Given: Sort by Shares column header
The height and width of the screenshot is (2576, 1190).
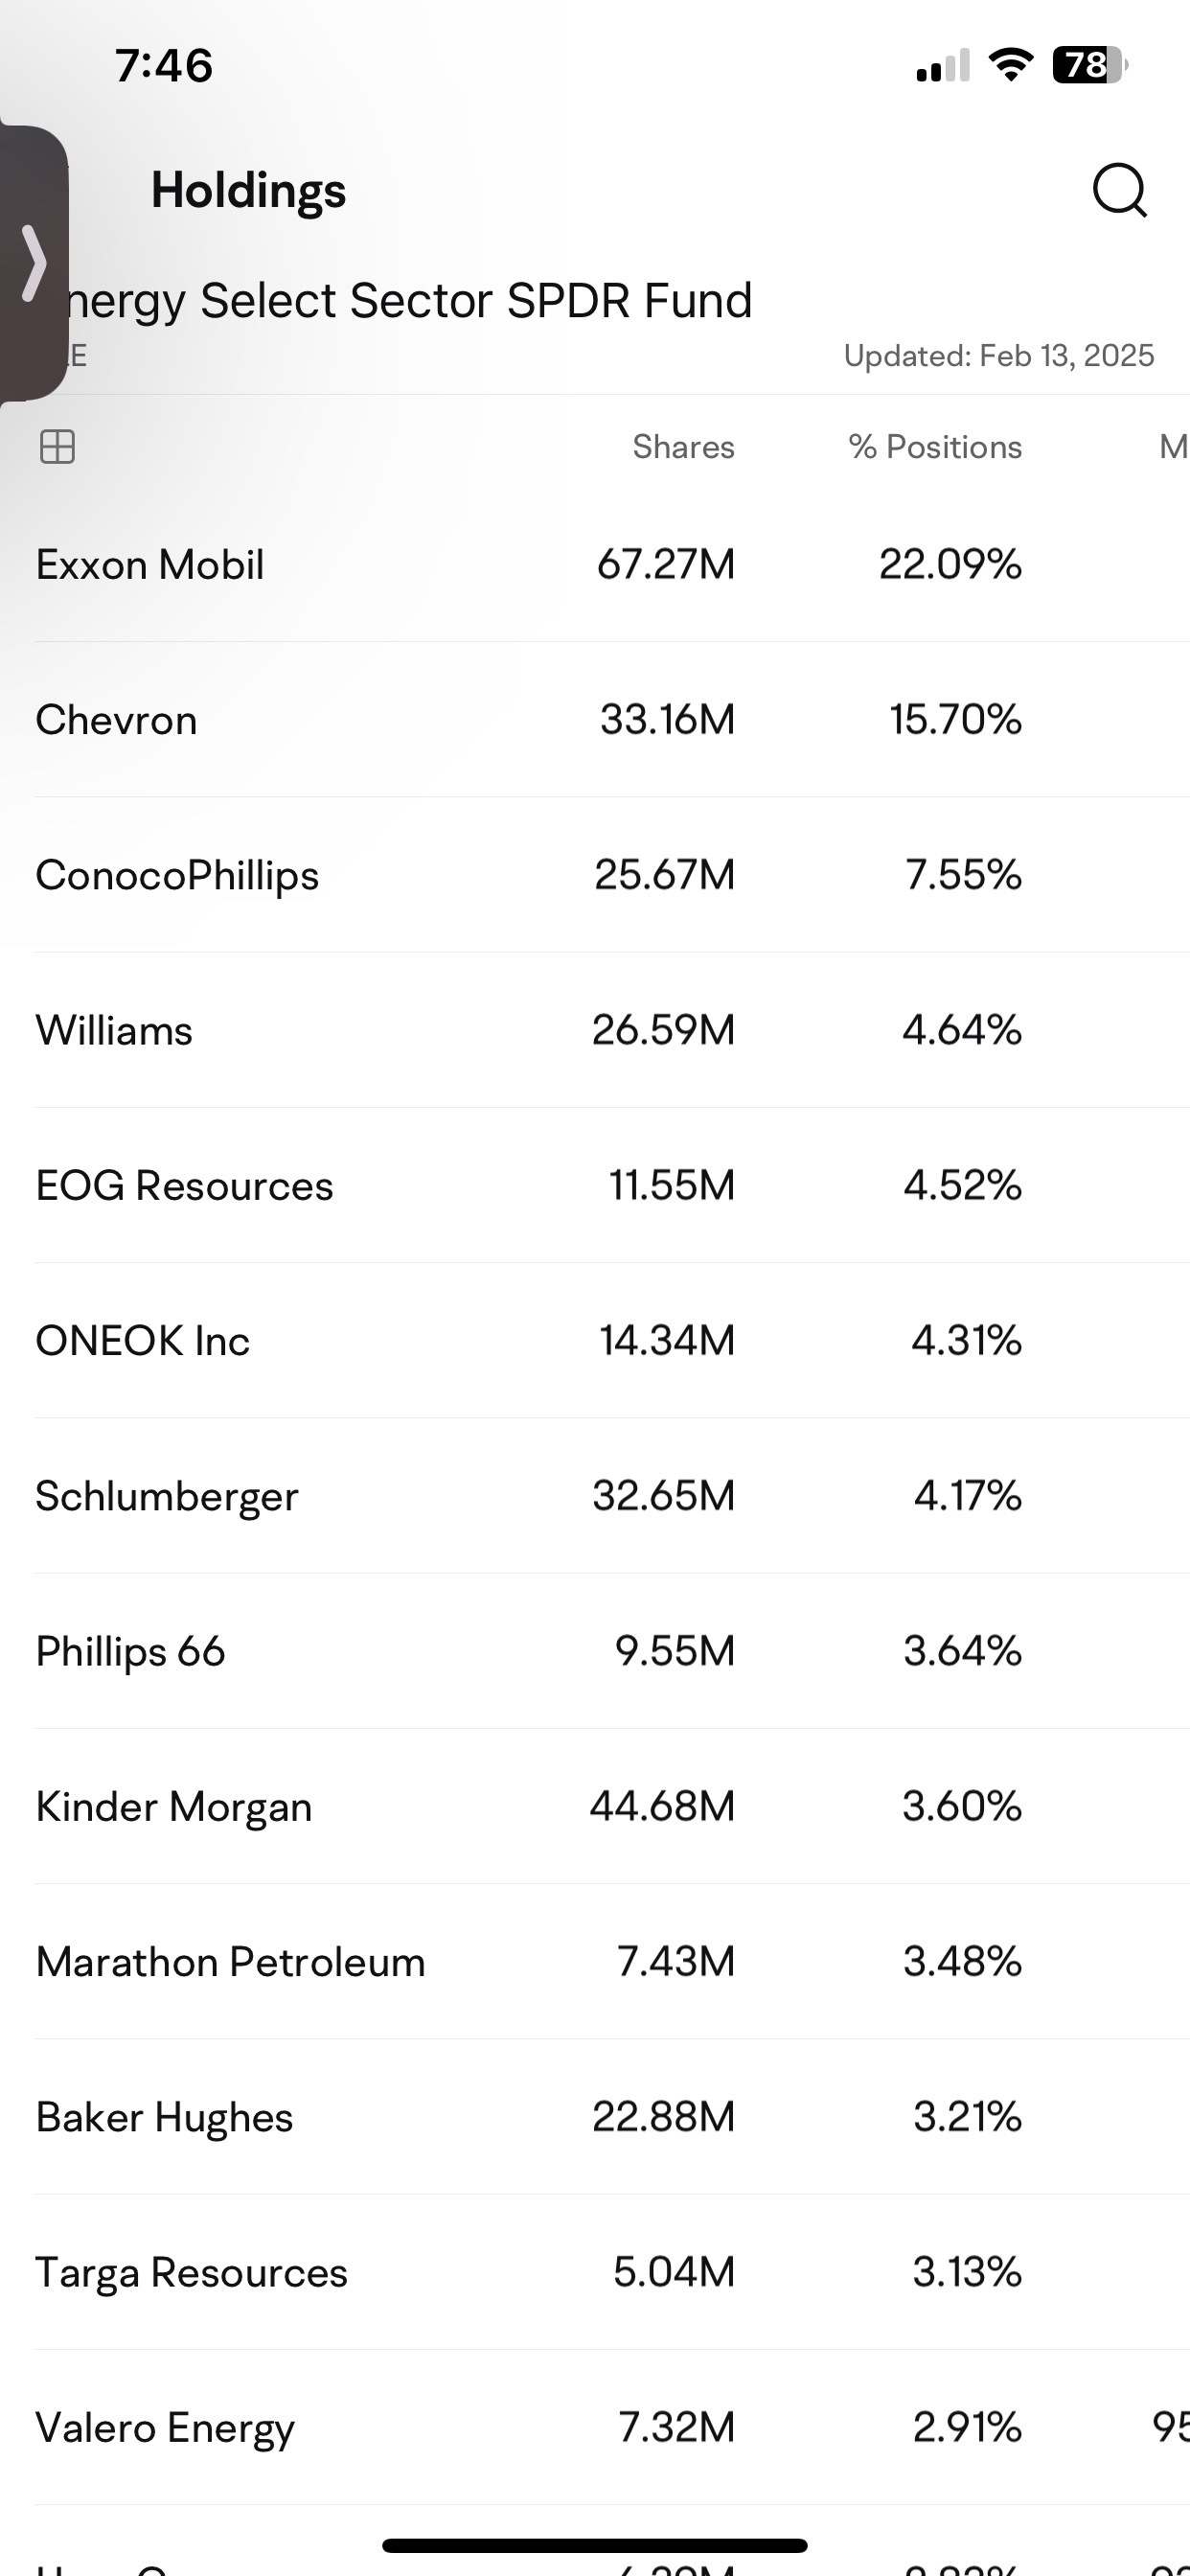Looking at the screenshot, I should click(x=683, y=446).
